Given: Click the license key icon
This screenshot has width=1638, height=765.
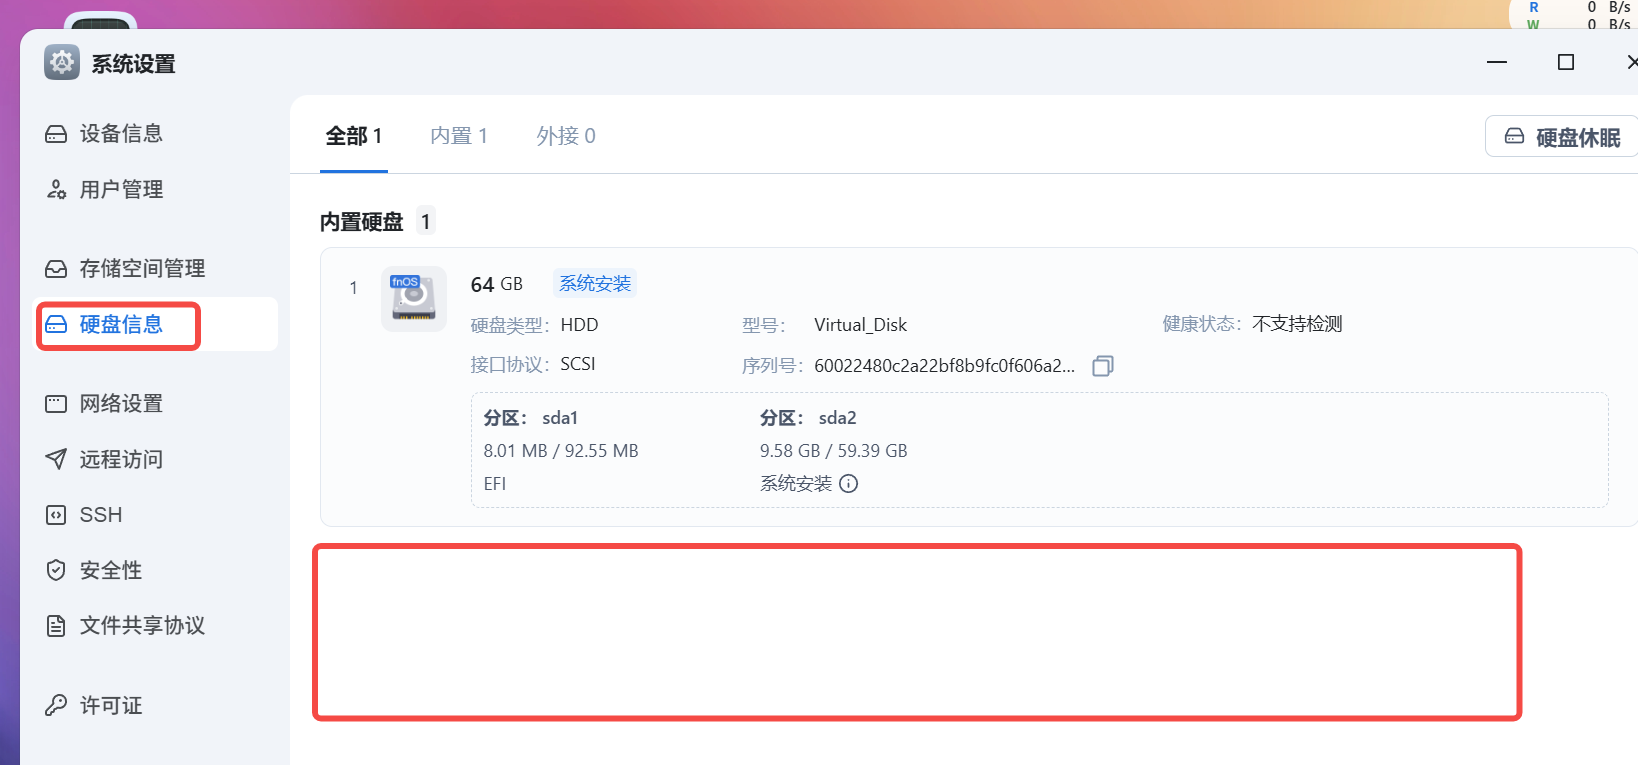Looking at the screenshot, I should click(56, 706).
